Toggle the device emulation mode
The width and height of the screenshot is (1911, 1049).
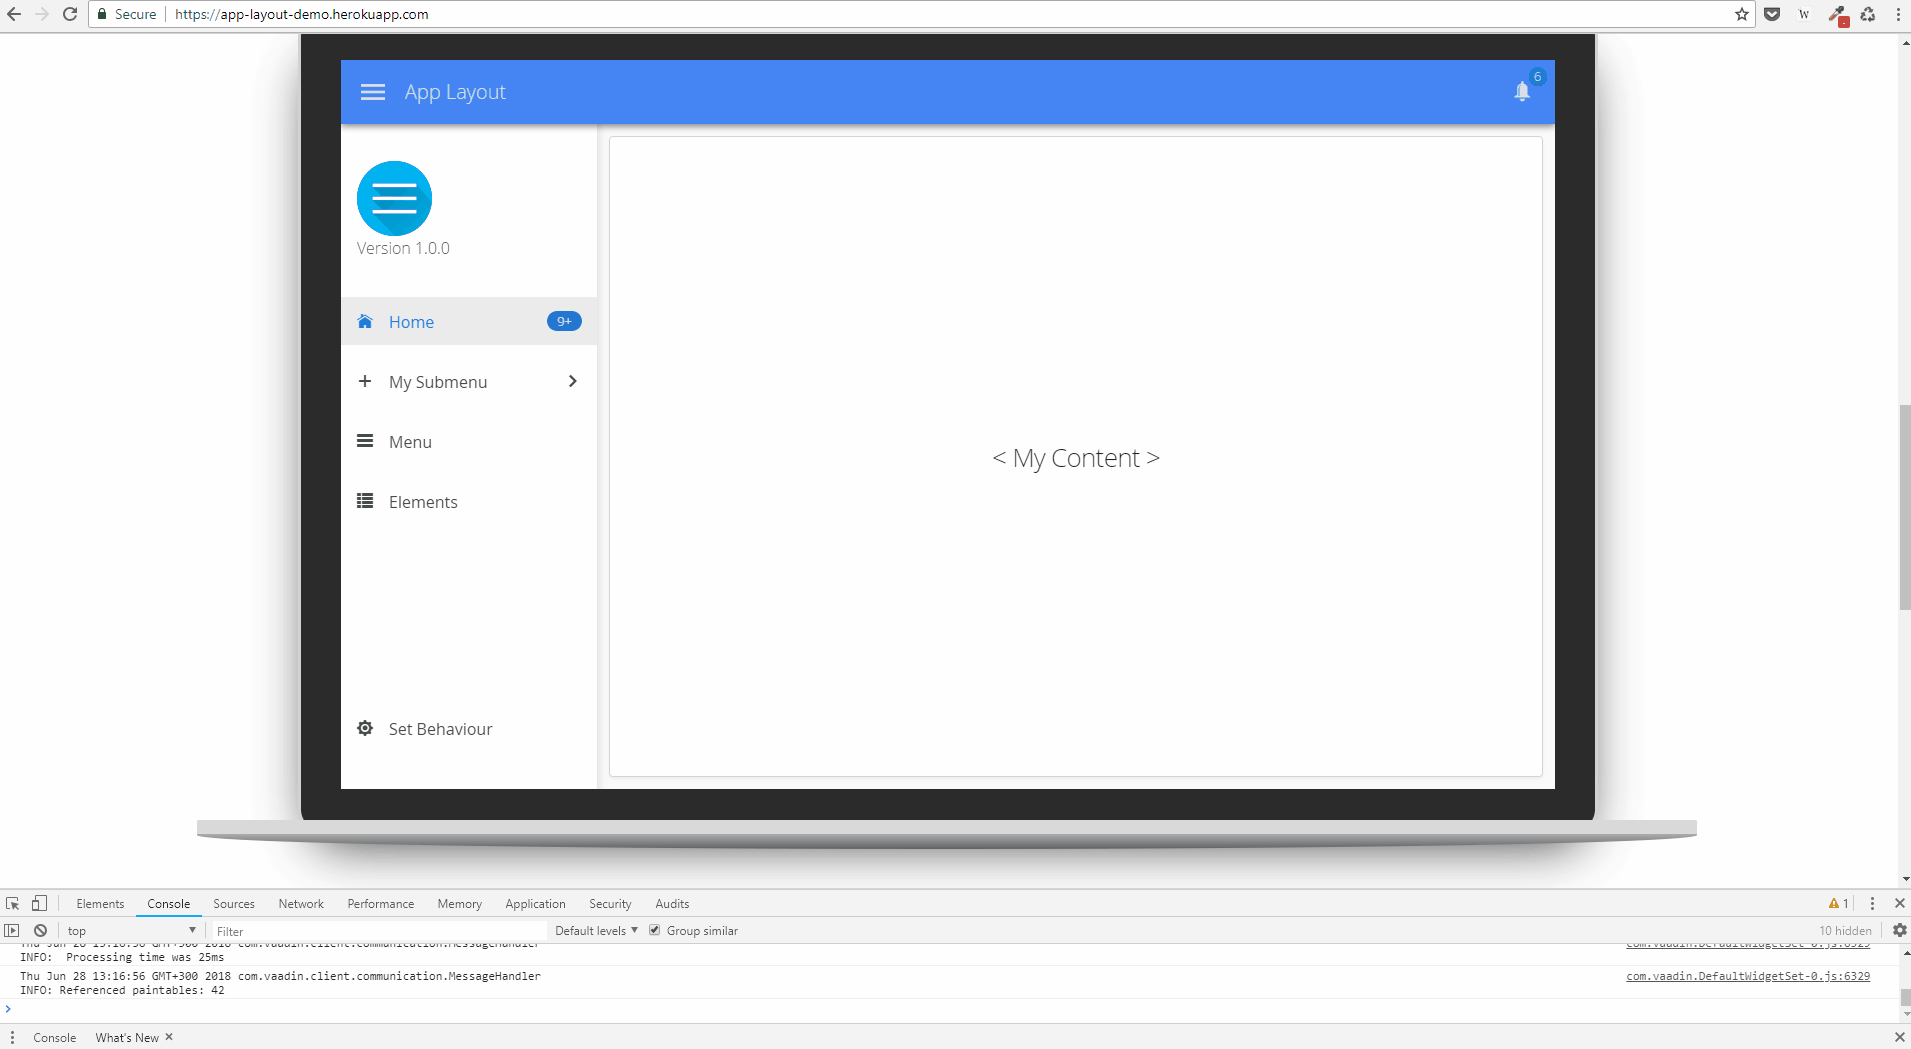pos(39,903)
